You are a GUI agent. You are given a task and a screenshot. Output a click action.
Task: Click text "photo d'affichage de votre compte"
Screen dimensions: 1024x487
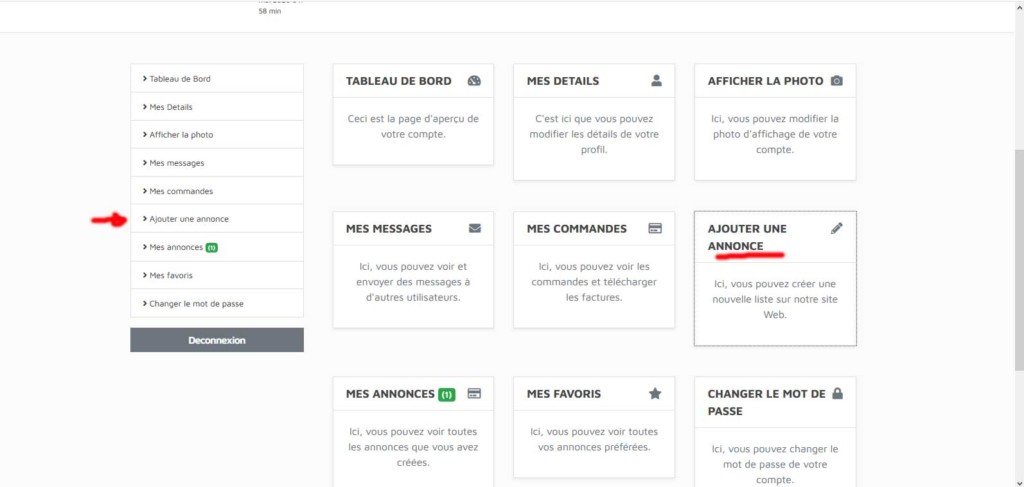pos(775,142)
